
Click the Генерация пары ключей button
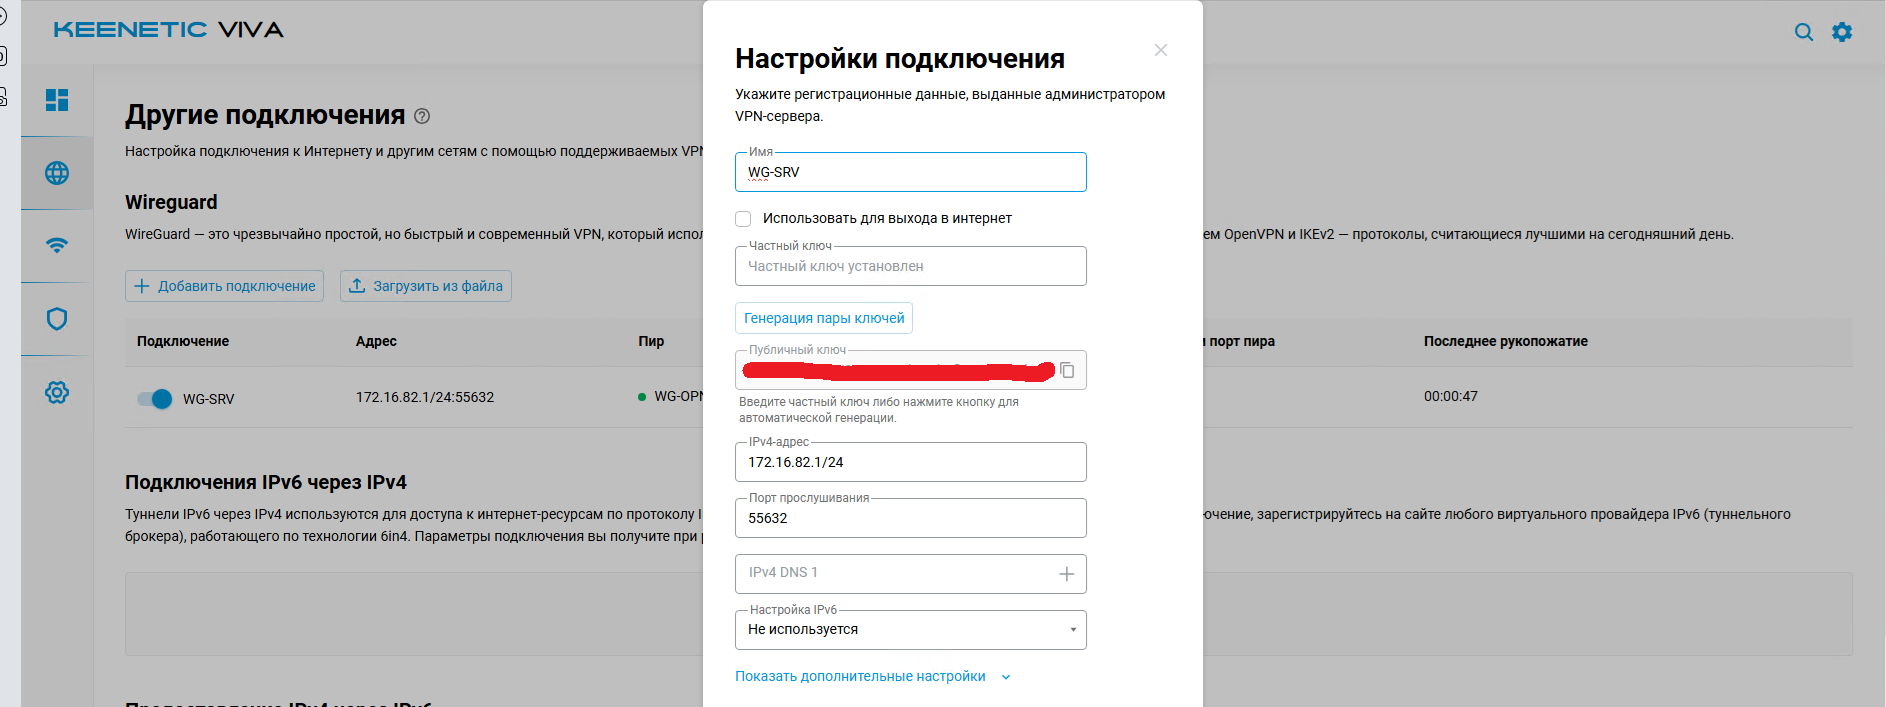(x=823, y=318)
